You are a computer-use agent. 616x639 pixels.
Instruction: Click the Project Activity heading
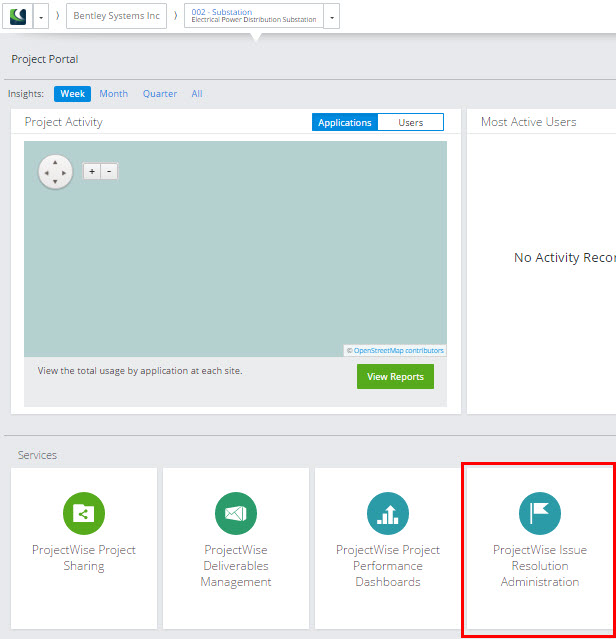point(64,122)
